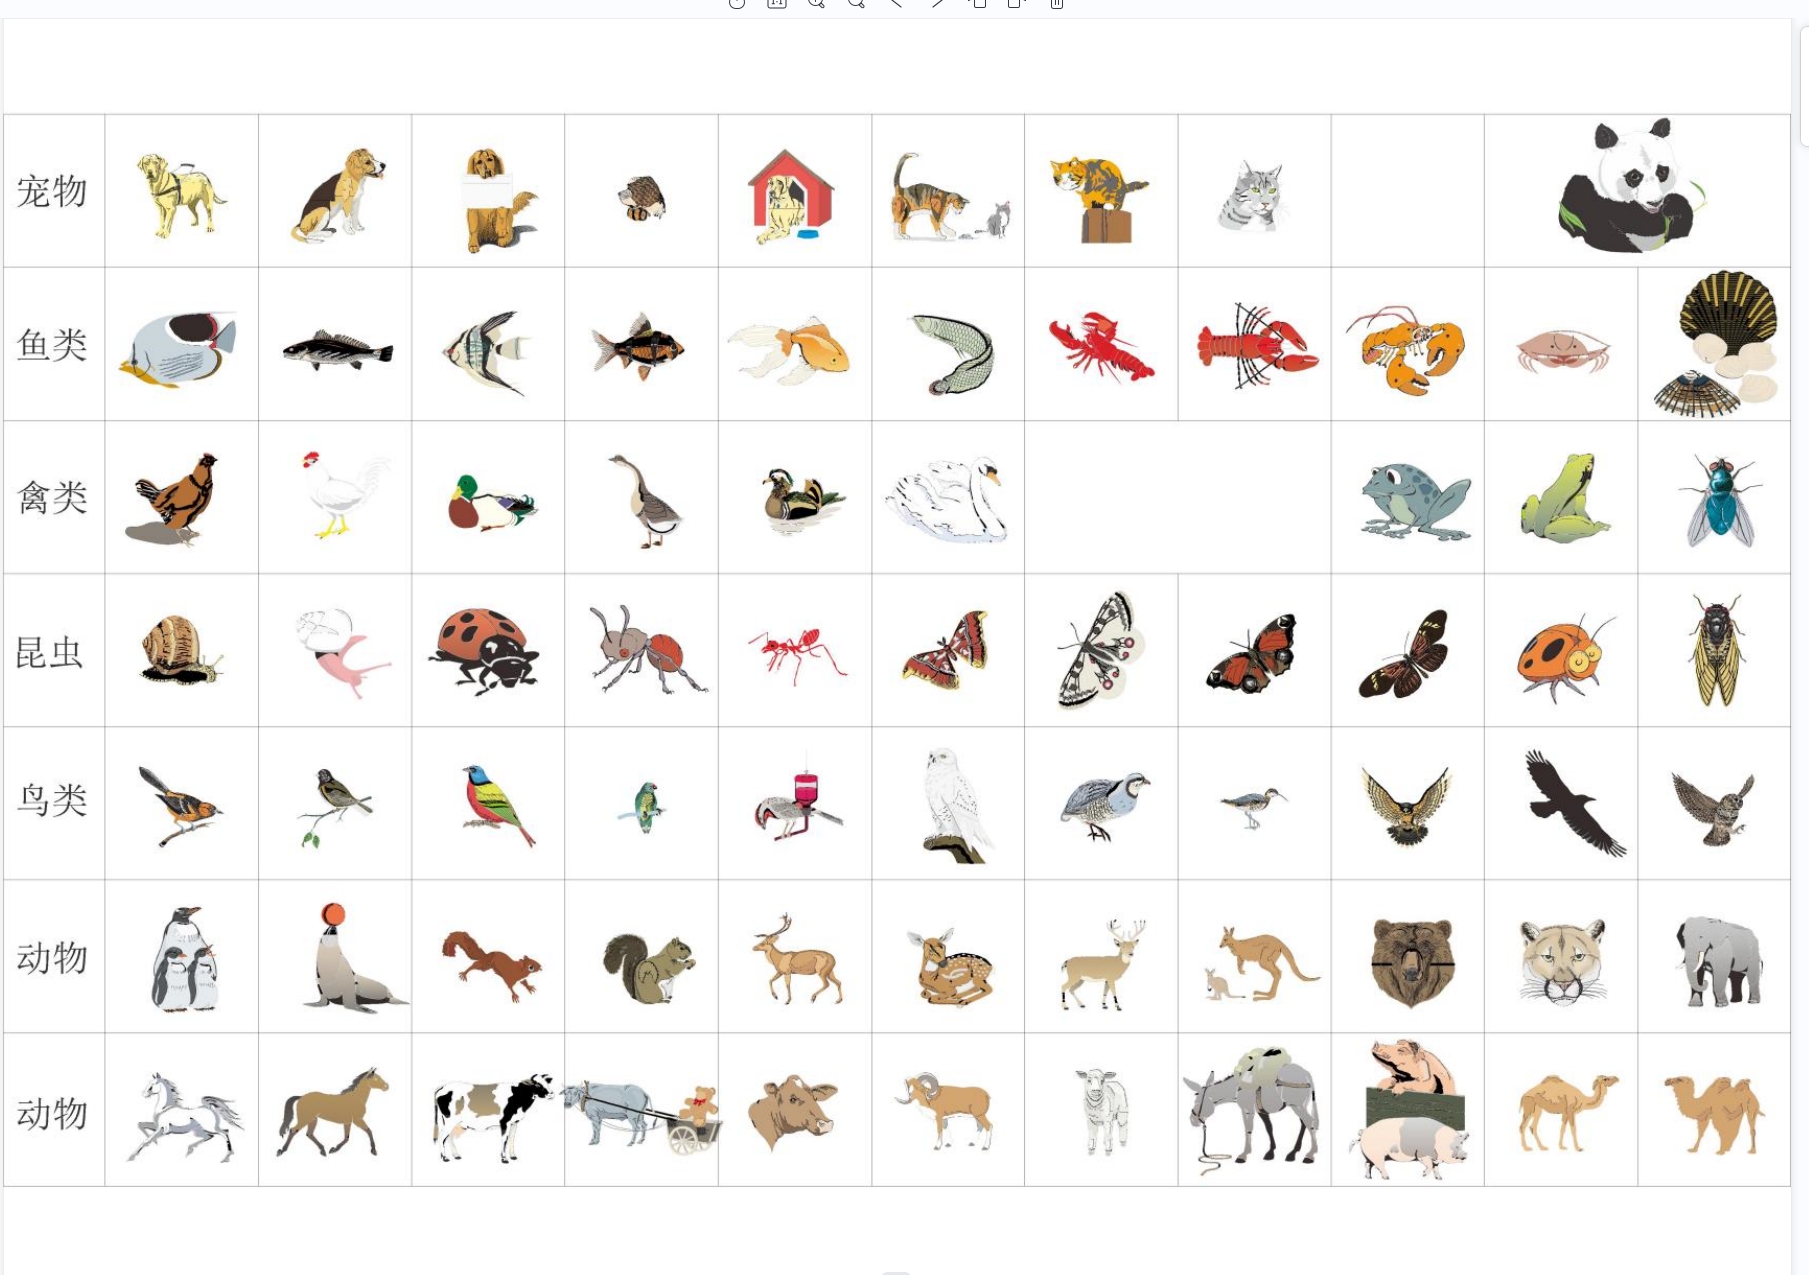Viewport: 1809px width, 1275px height.
Task: Go to previous image with left arrow
Action: 896,3
